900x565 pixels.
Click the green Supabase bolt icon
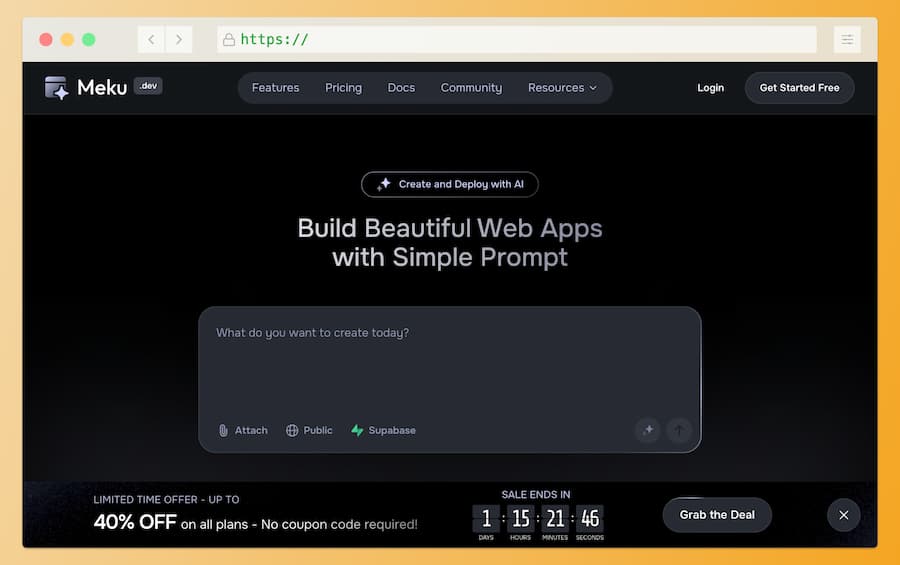coord(357,430)
